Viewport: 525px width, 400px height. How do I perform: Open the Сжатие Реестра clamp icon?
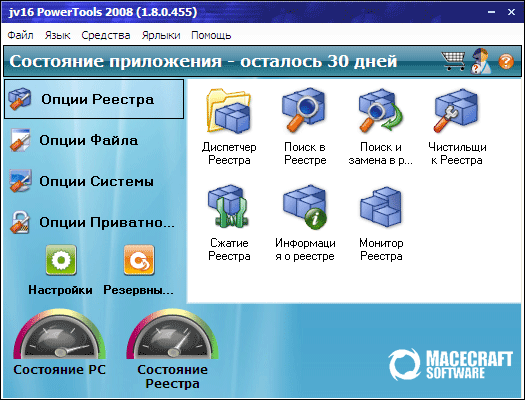click(x=229, y=206)
